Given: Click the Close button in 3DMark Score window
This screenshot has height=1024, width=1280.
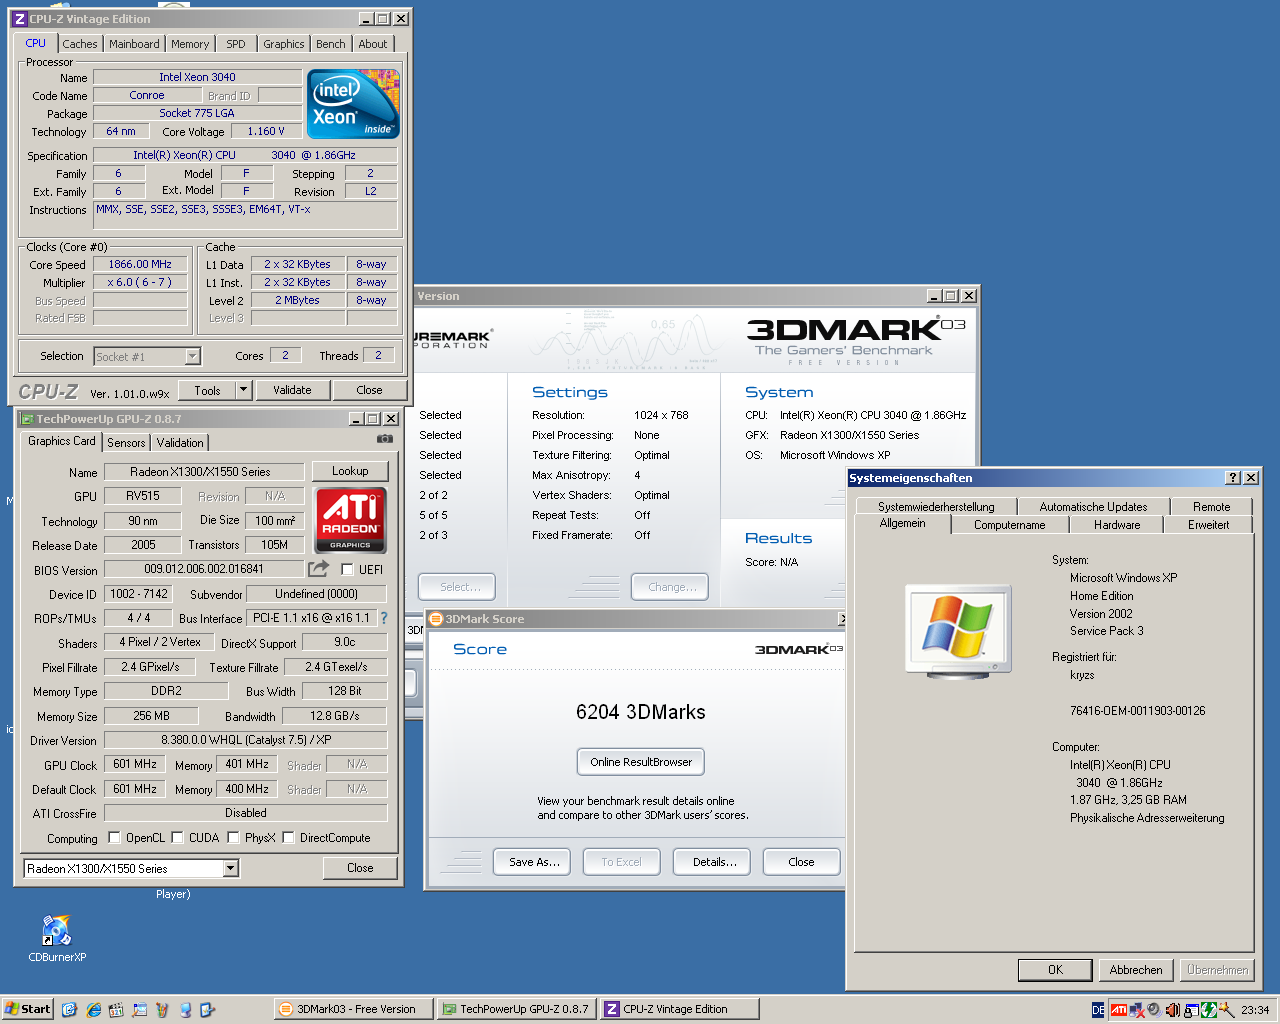Looking at the screenshot, I should pyautogui.click(x=801, y=862).
